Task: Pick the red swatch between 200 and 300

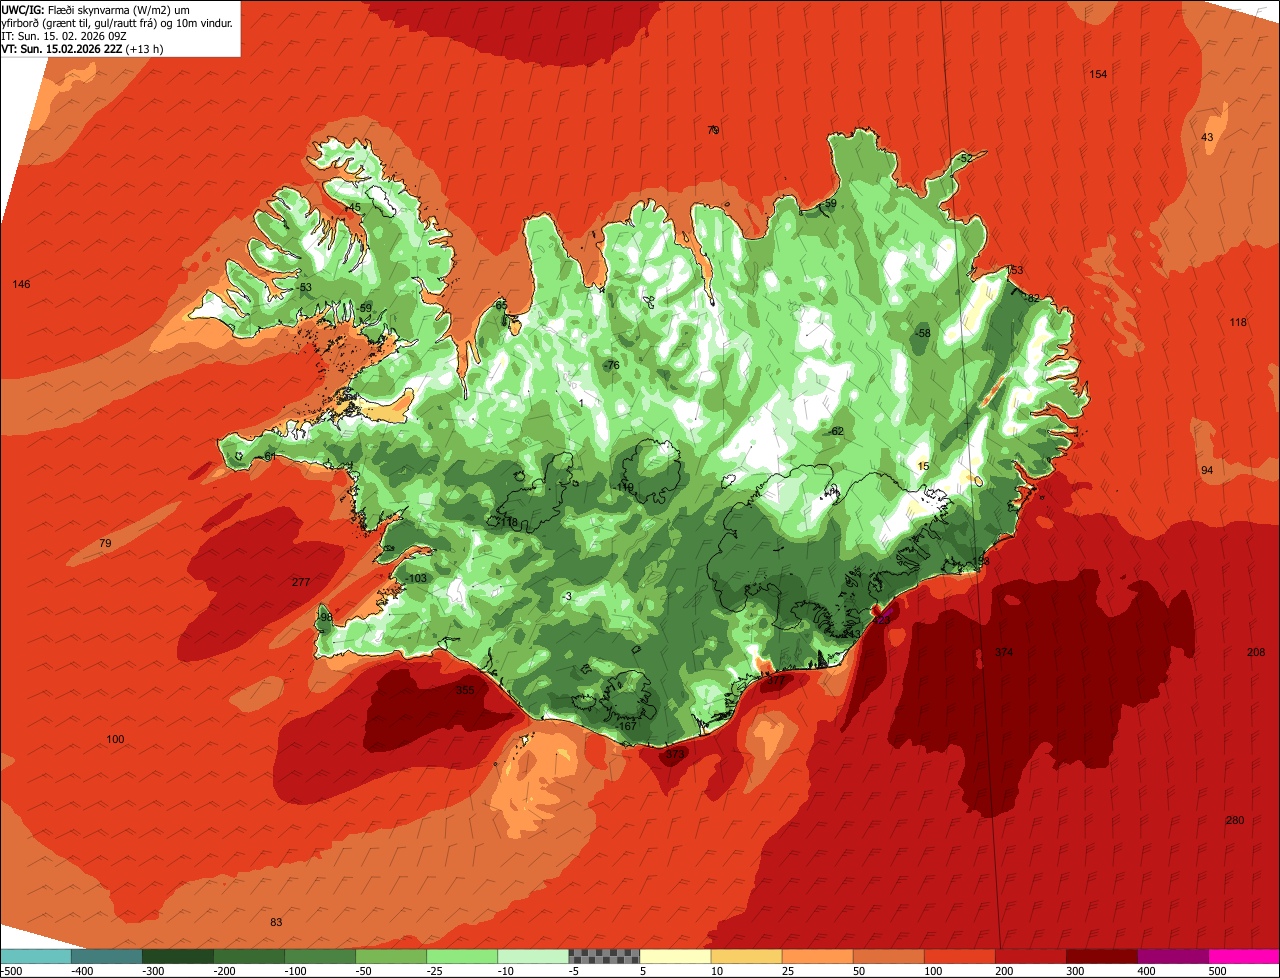Action: pyautogui.click(x=1030, y=956)
